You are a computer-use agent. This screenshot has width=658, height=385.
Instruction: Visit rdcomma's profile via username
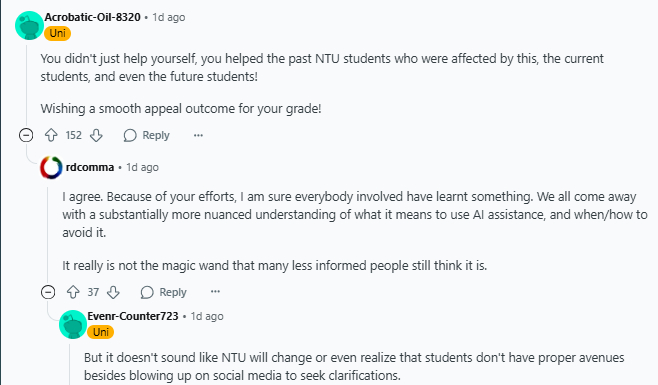click(90, 167)
